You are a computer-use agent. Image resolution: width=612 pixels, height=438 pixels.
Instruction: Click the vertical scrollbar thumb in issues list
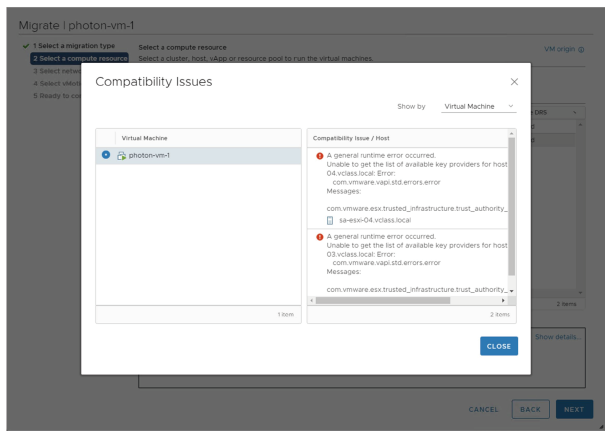(511, 207)
